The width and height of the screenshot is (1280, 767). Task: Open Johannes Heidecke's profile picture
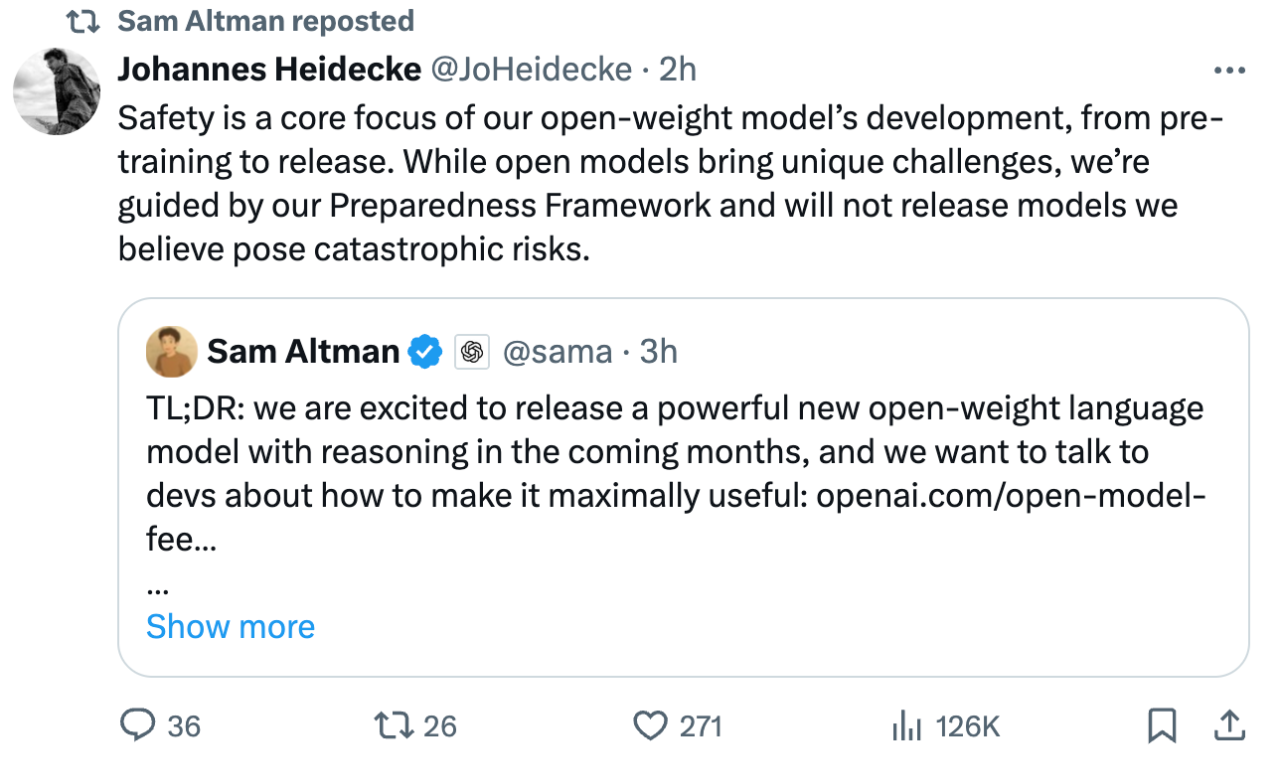(x=57, y=91)
